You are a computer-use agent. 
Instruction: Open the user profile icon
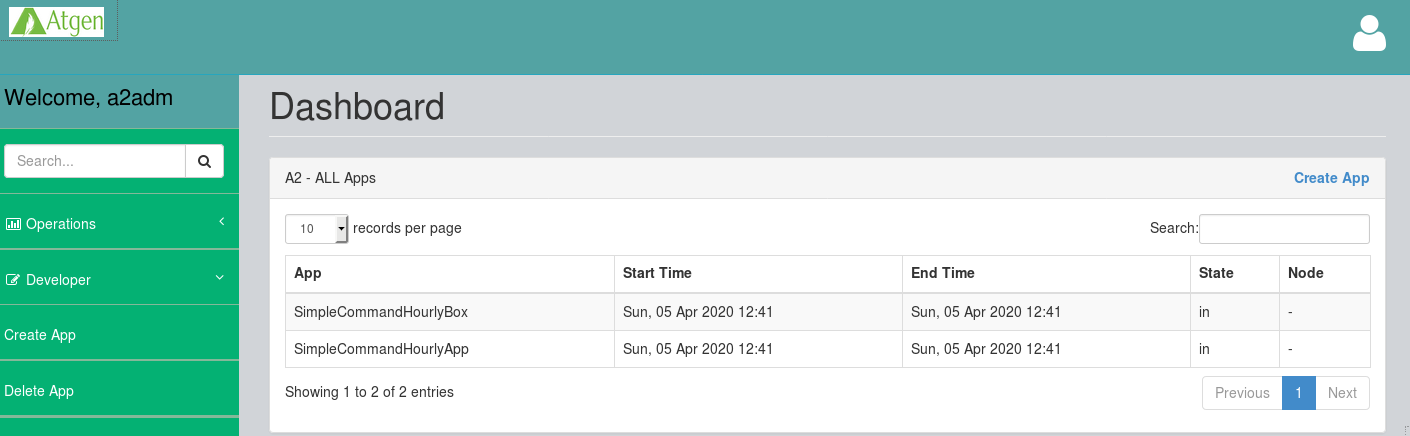pyautogui.click(x=1369, y=33)
